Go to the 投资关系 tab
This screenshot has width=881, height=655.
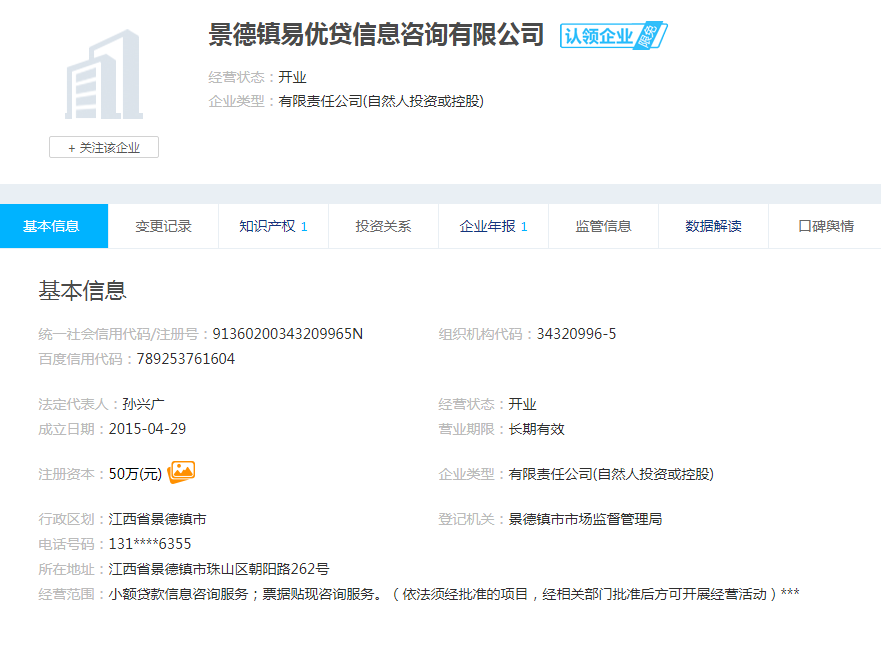click(383, 226)
